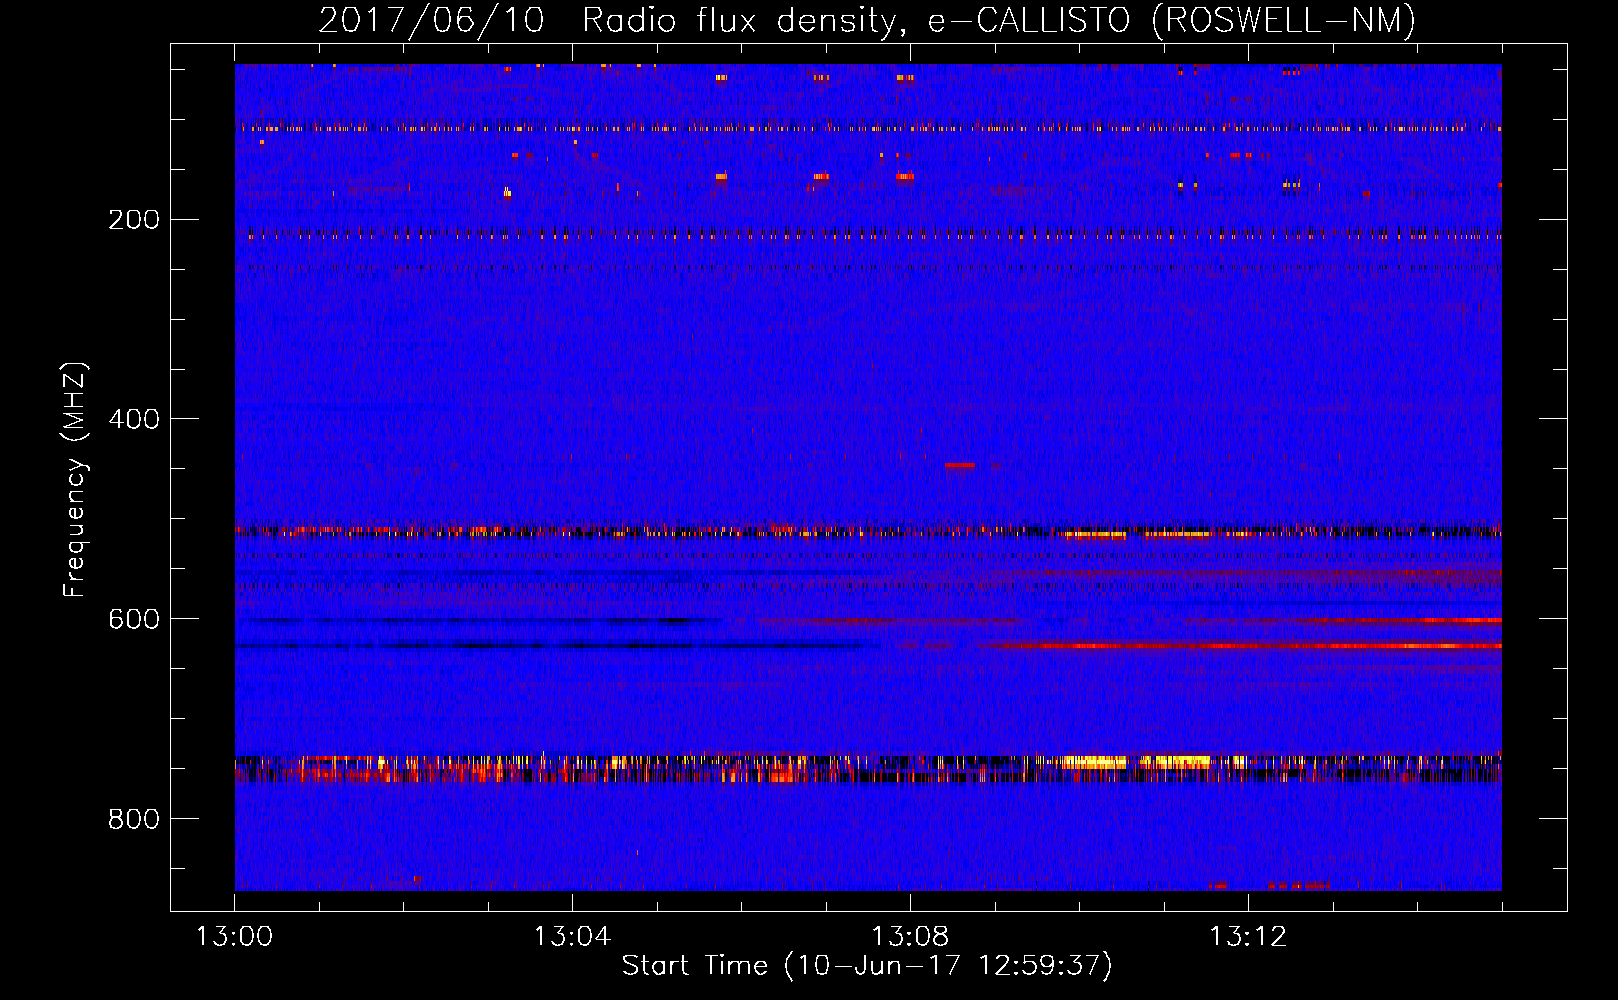Click the 13:08 time axis label
The width and height of the screenshot is (1618, 1000).
point(910,937)
